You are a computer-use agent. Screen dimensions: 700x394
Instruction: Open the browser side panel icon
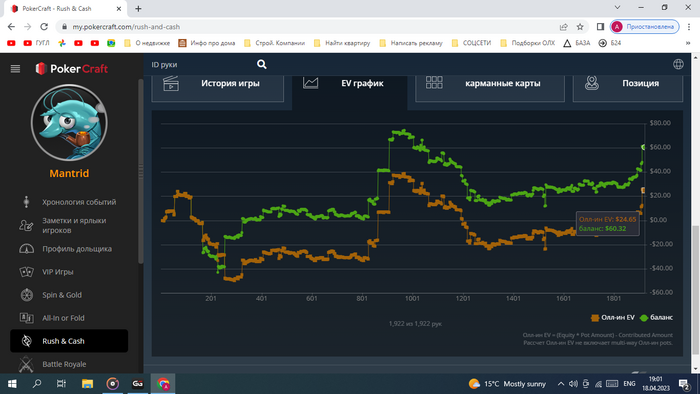click(x=600, y=27)
